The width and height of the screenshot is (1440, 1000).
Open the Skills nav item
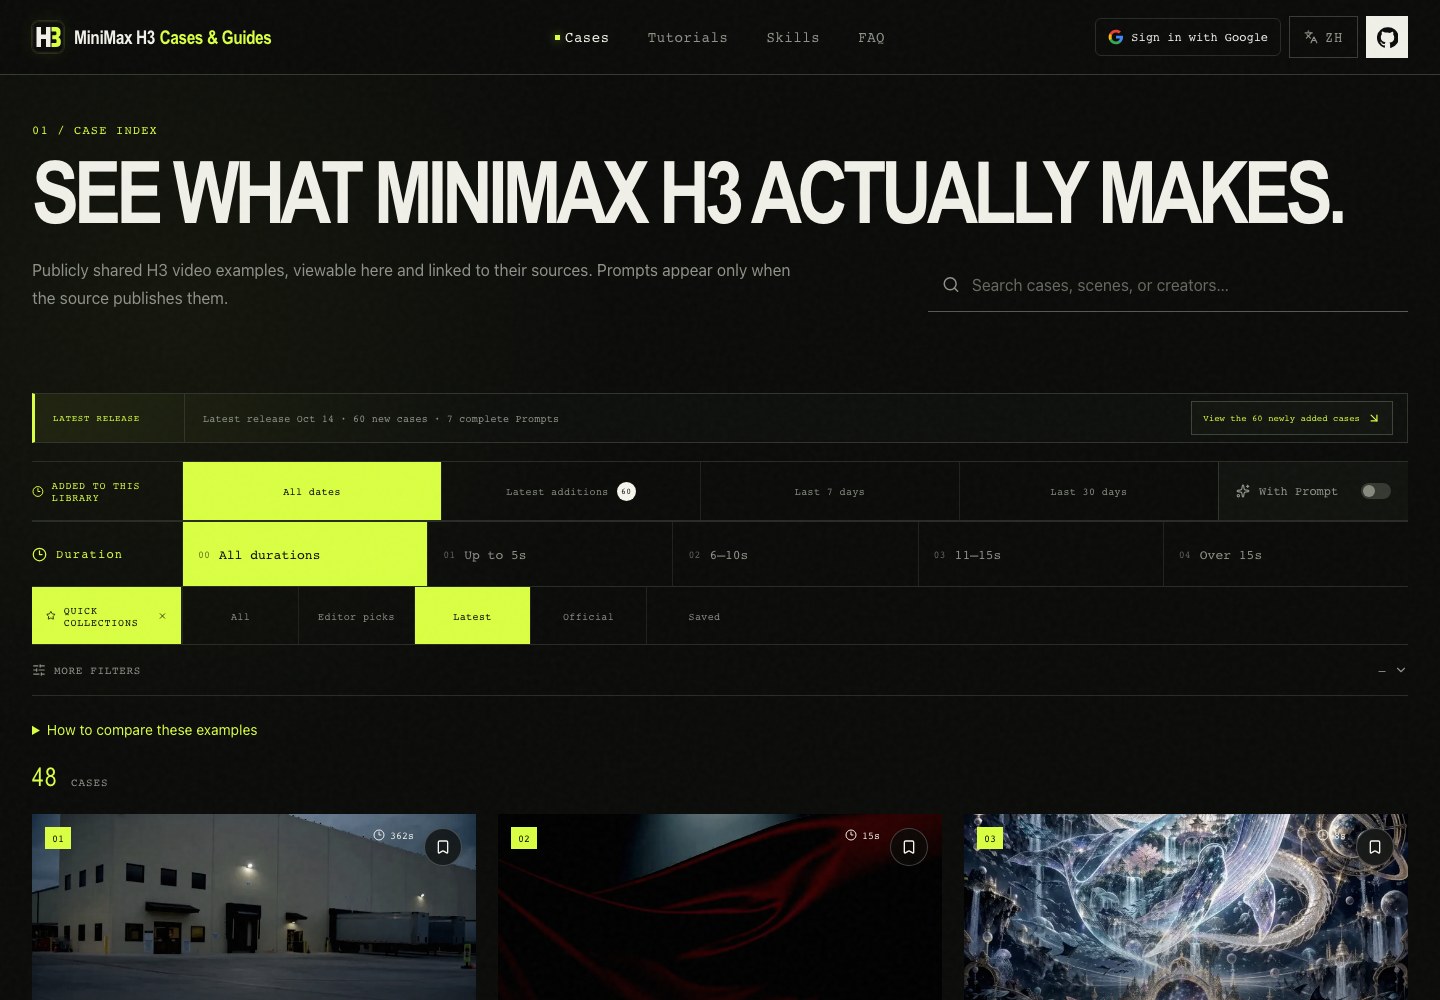click(793, 37)
